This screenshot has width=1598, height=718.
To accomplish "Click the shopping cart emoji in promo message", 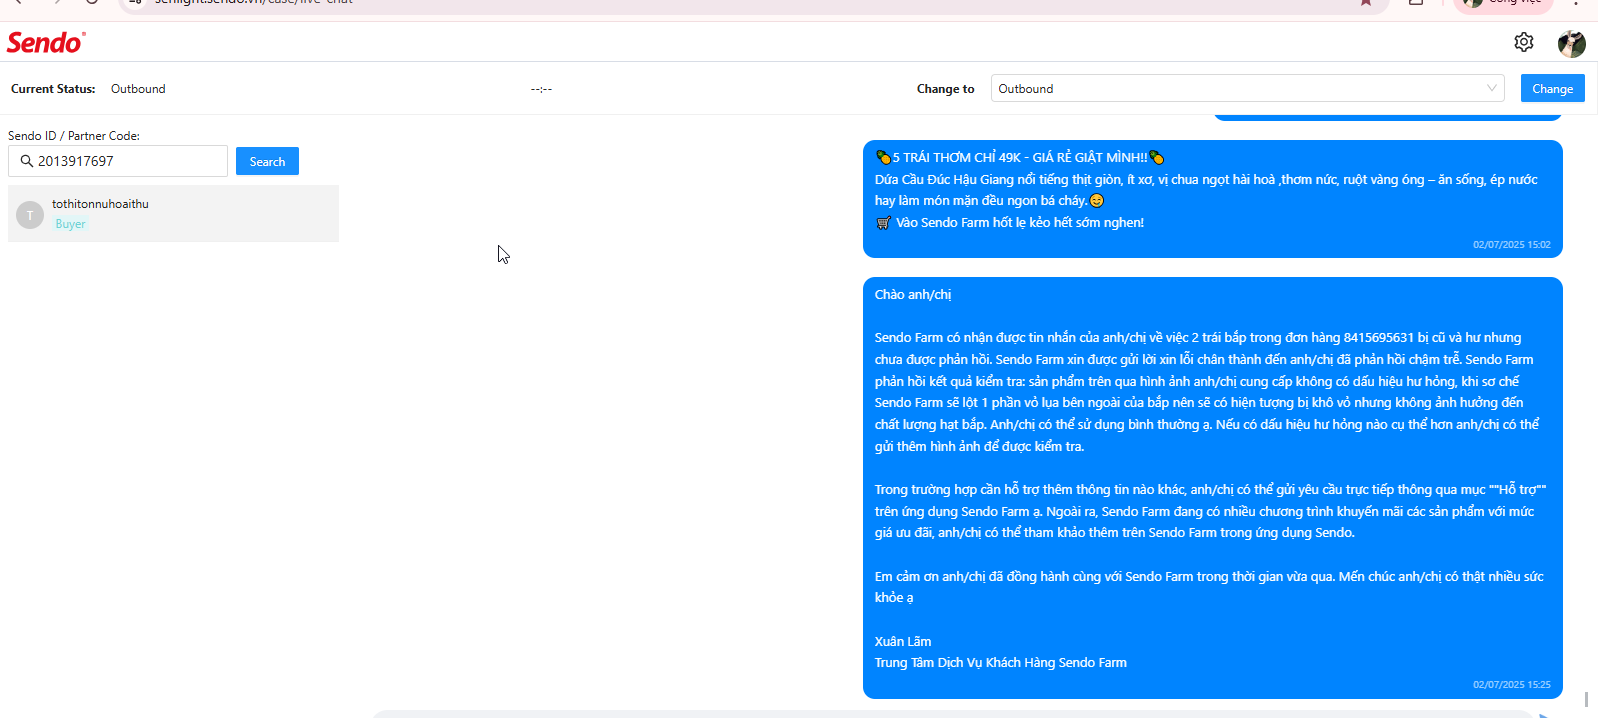I will tap(883, 223).
